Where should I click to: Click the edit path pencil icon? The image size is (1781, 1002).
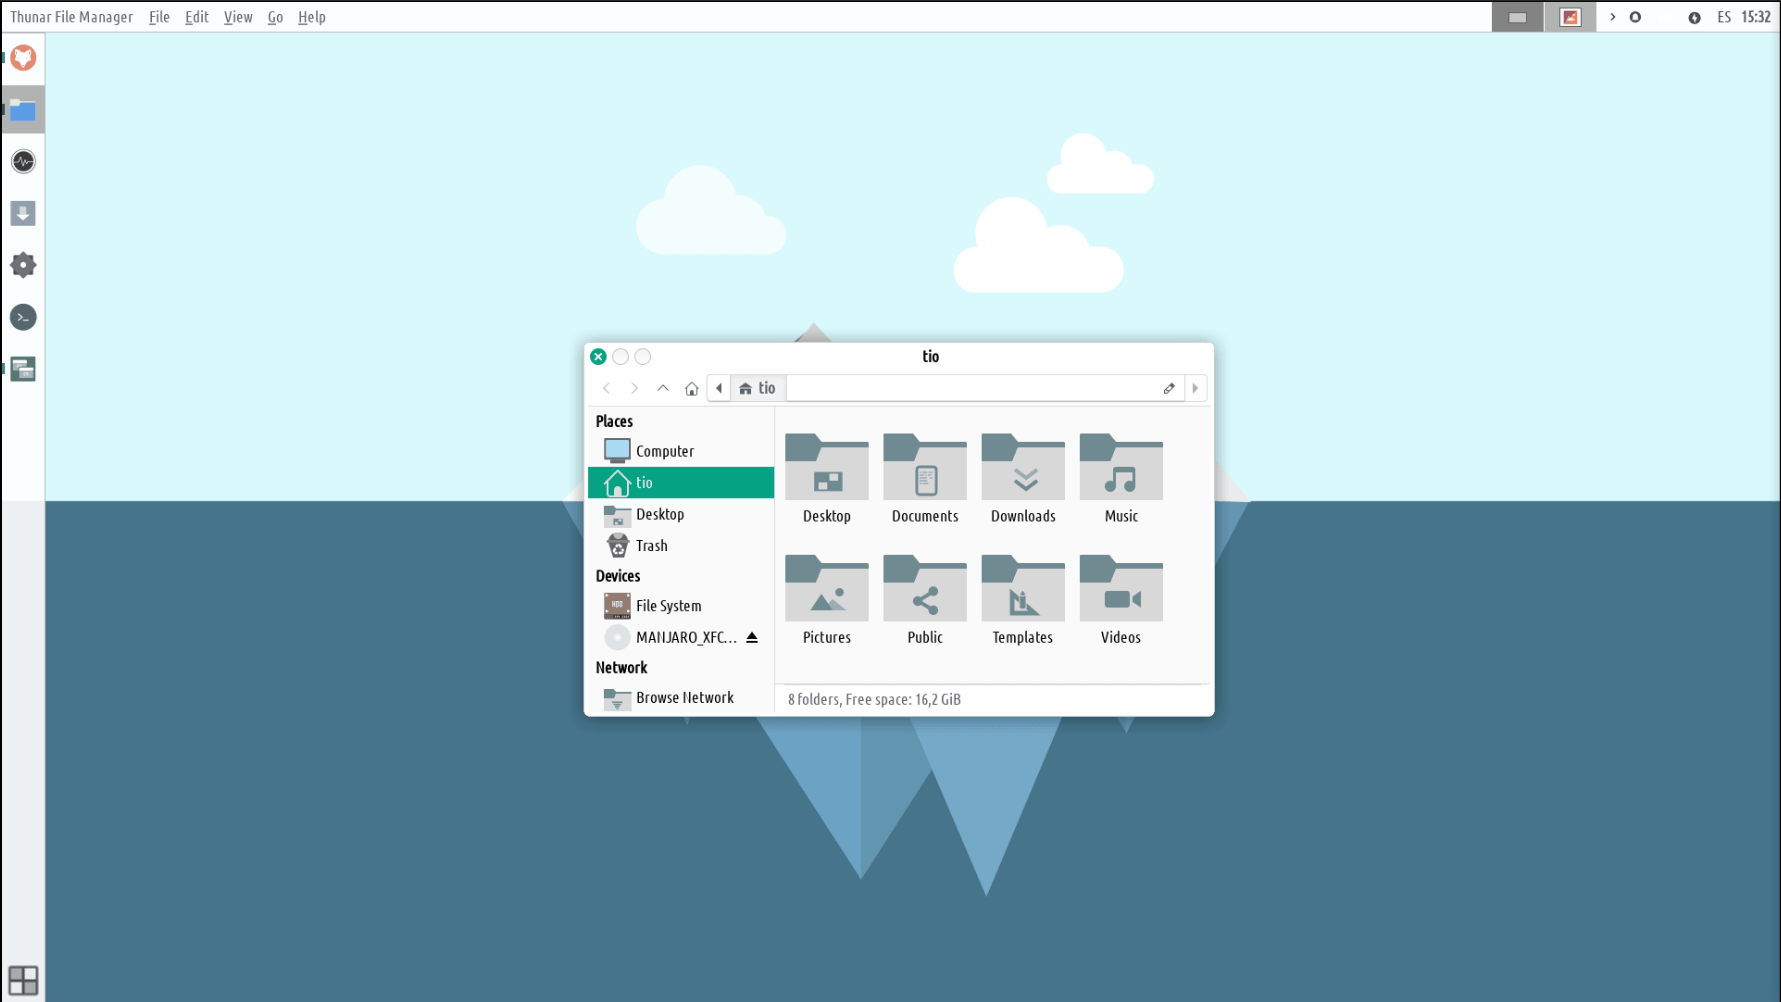click(1168, 388)
